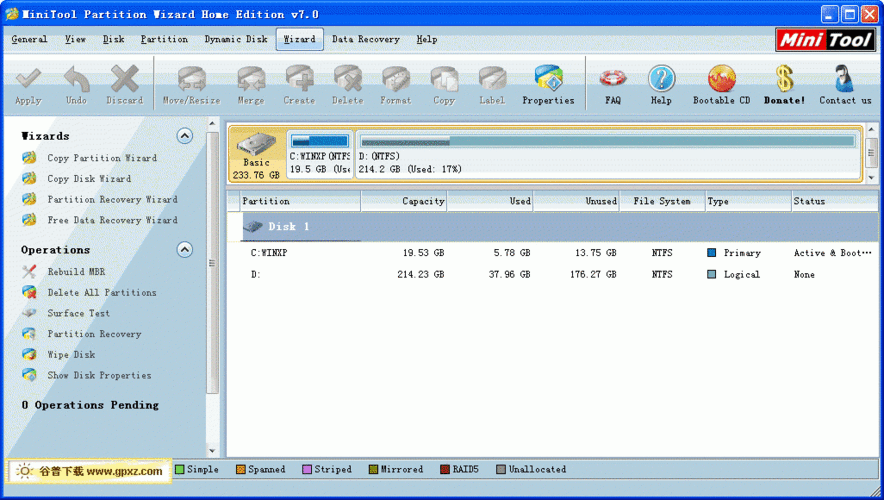Click the Primary type blue swatch
Screen dimensions: 884x500
point(711,253)
